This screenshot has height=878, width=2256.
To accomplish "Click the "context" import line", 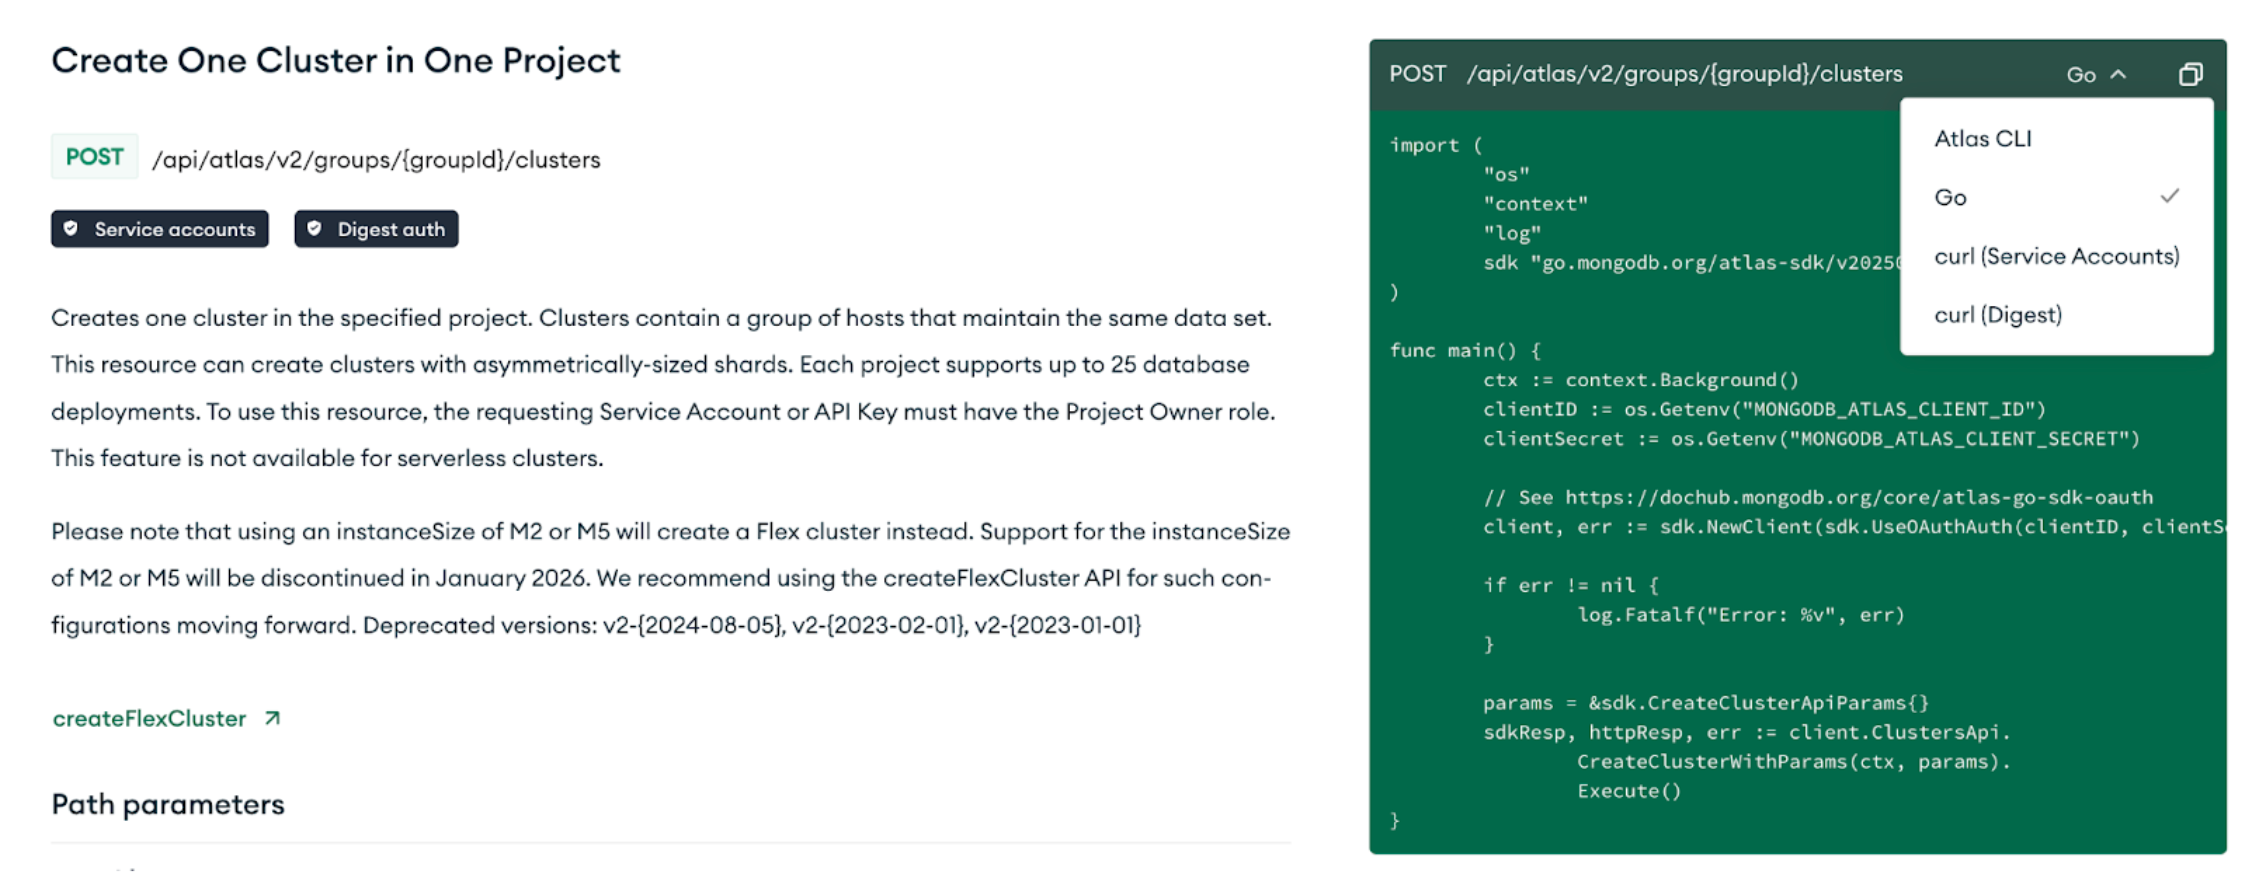I will click(x=1535, y=204).
